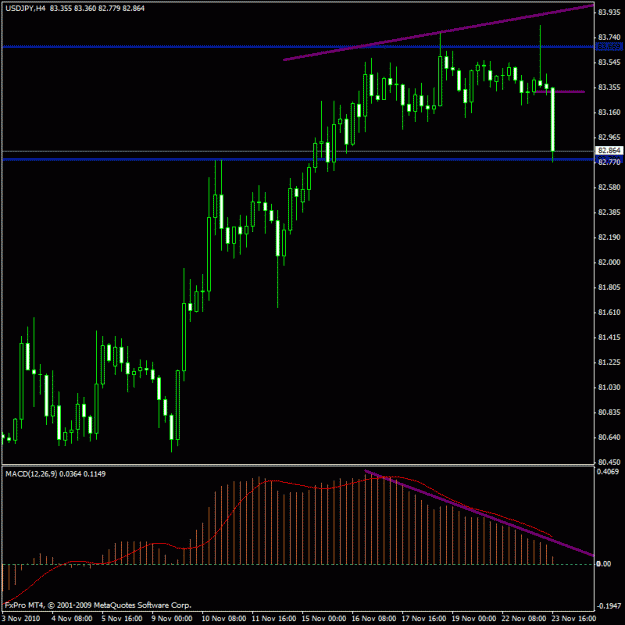Viewport: 625px width, 625px height.
Task: Click the 0.00 MACD zero level label
Action: [x=603, y=564]
